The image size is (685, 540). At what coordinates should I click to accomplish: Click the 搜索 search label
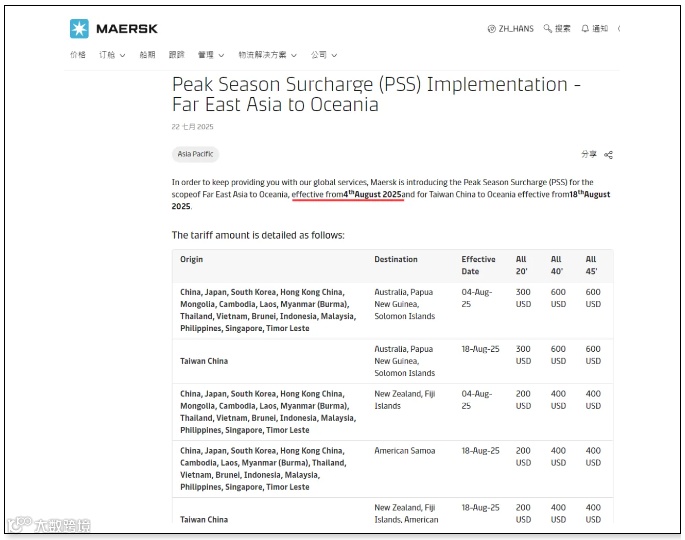[563, 29]
